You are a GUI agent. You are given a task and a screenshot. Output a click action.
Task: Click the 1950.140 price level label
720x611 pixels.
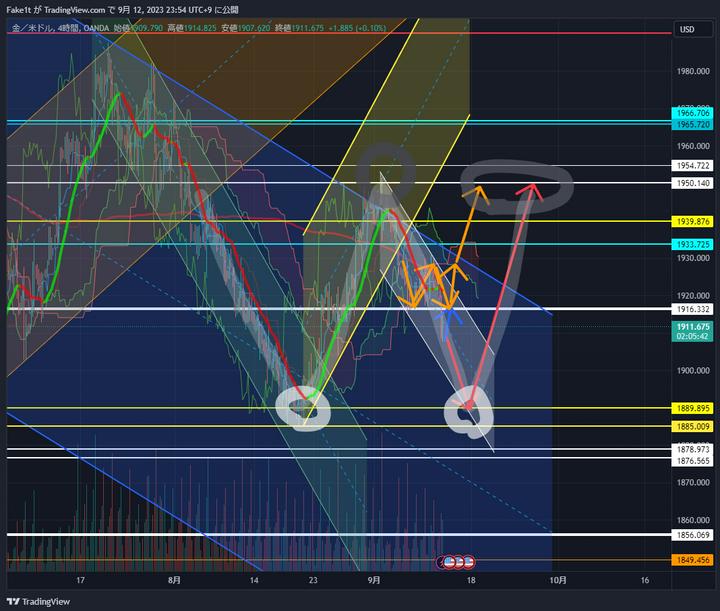(693, 183)
